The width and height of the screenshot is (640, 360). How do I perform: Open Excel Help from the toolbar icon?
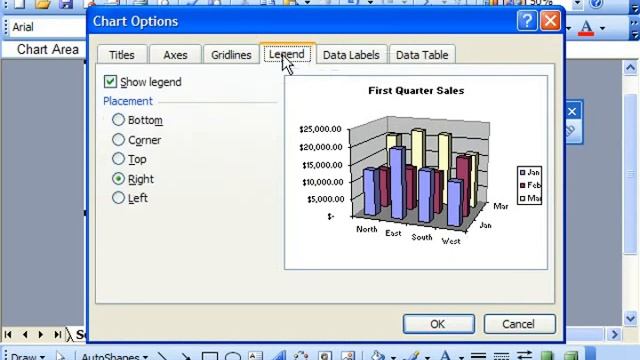tap(596, 4)
